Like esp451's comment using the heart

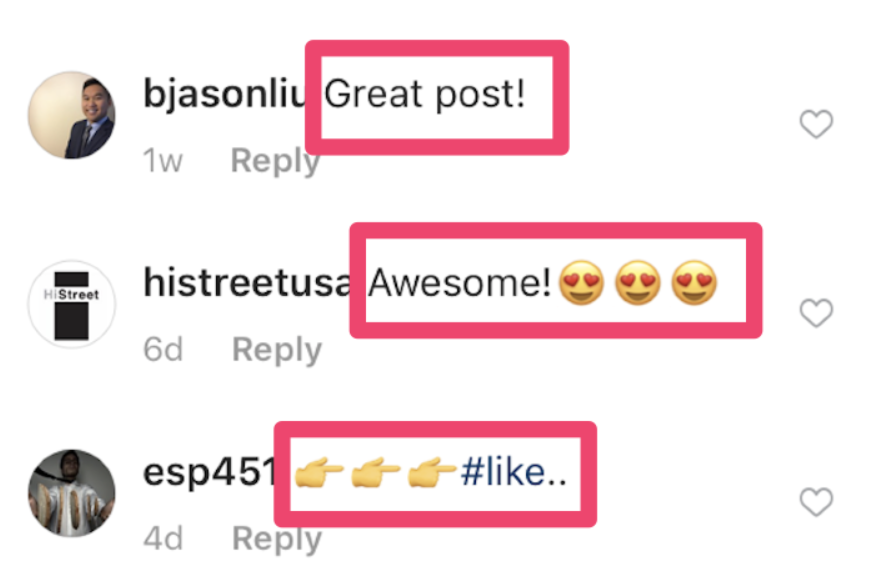[x=816, y=502]
